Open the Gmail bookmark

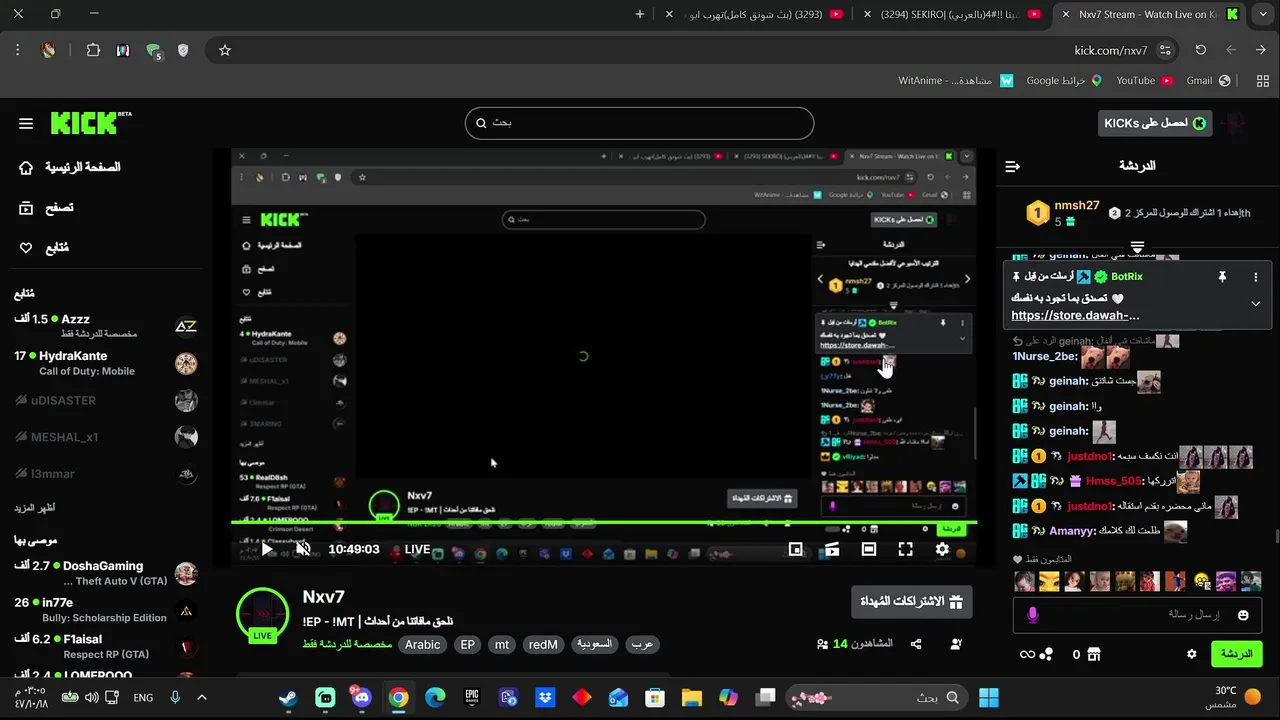pos(1207,80)
